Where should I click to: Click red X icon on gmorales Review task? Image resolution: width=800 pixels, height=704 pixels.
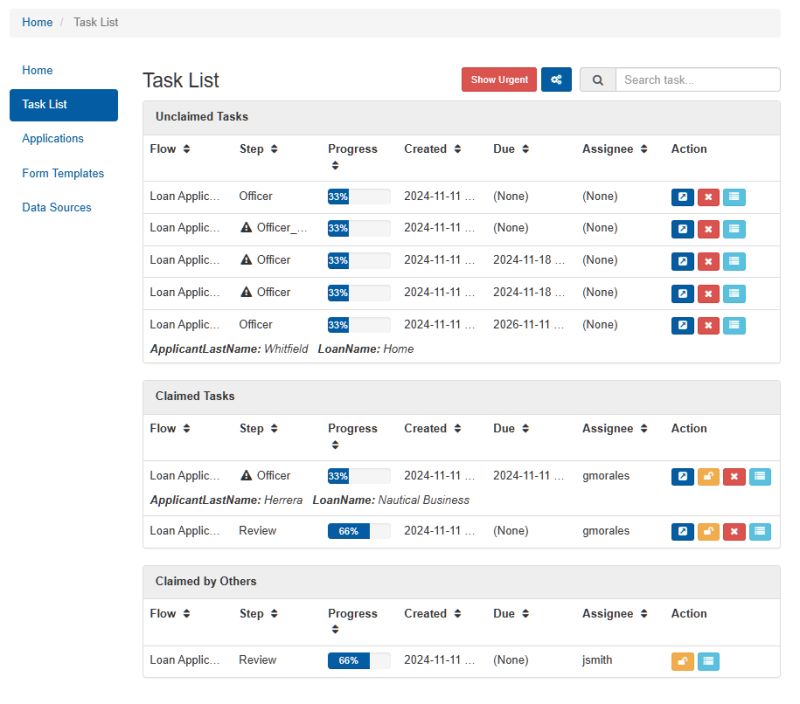pos(734,532)
